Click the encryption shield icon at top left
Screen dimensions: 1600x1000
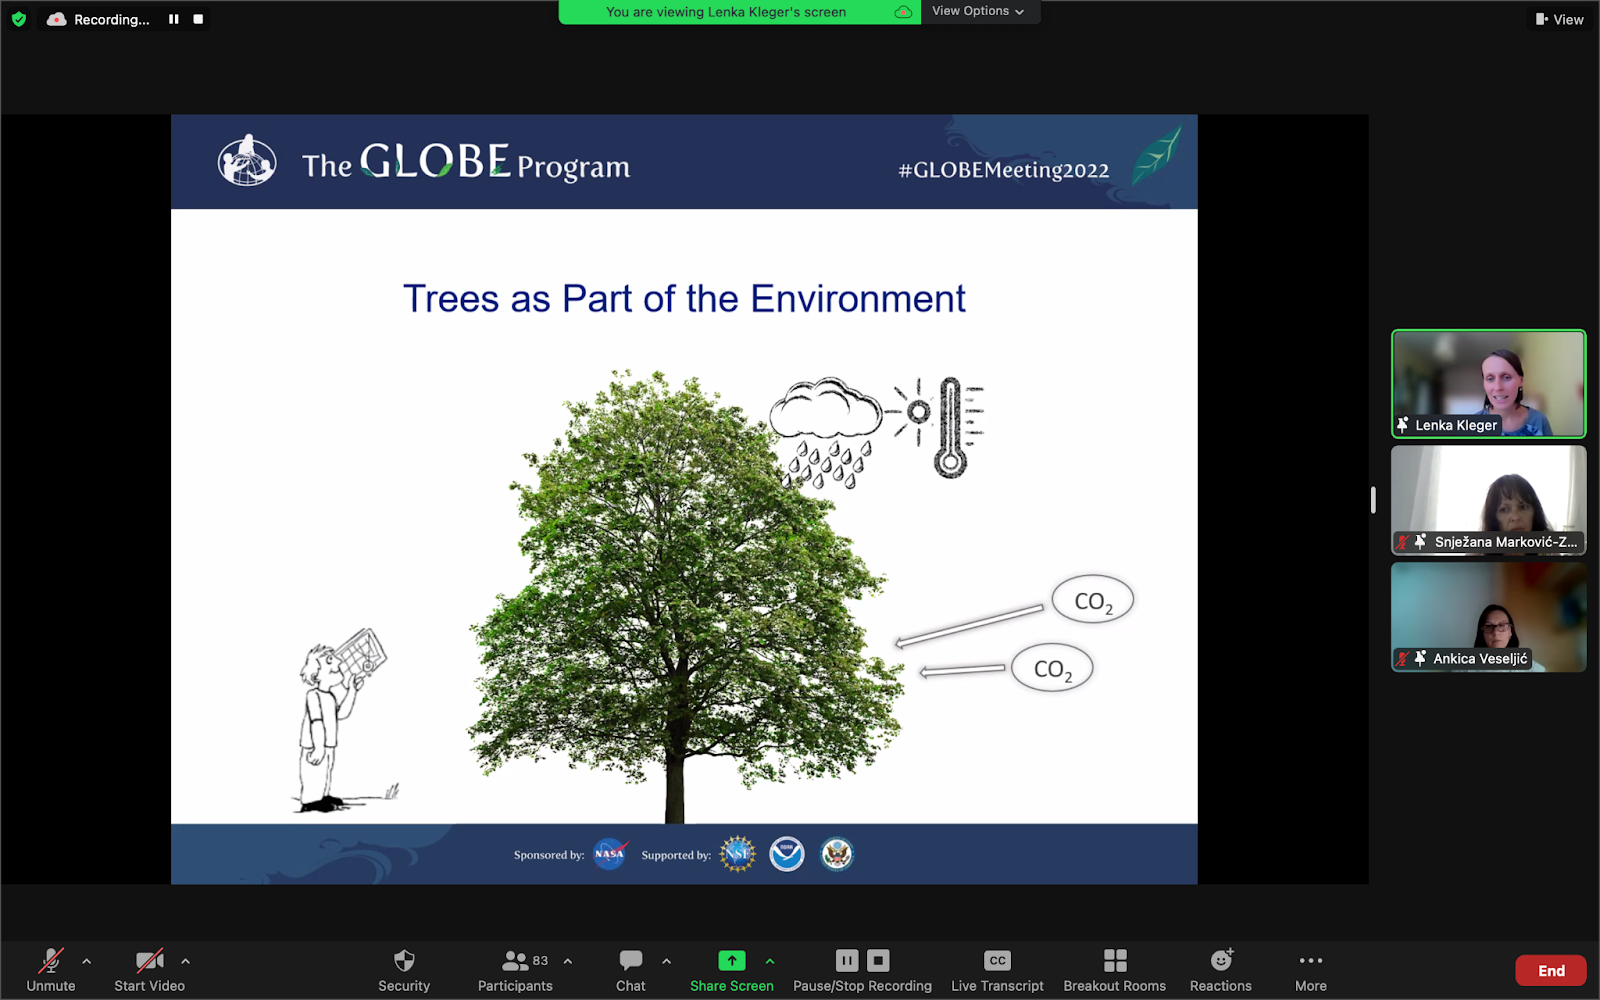pos(18,19)
